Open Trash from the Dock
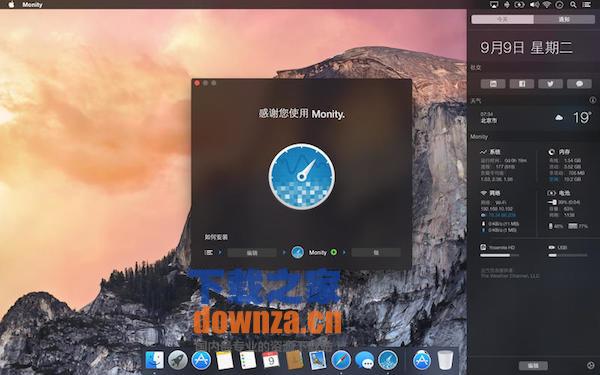 pos(445,360)
